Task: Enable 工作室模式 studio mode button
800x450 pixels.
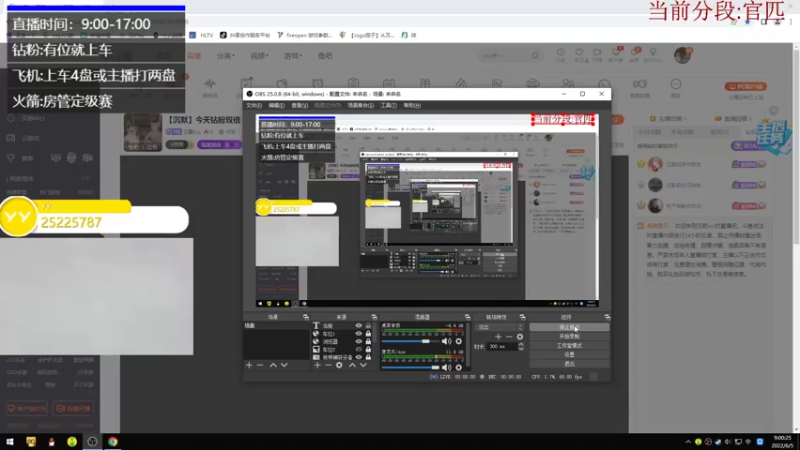Action: tap(569, 345)
